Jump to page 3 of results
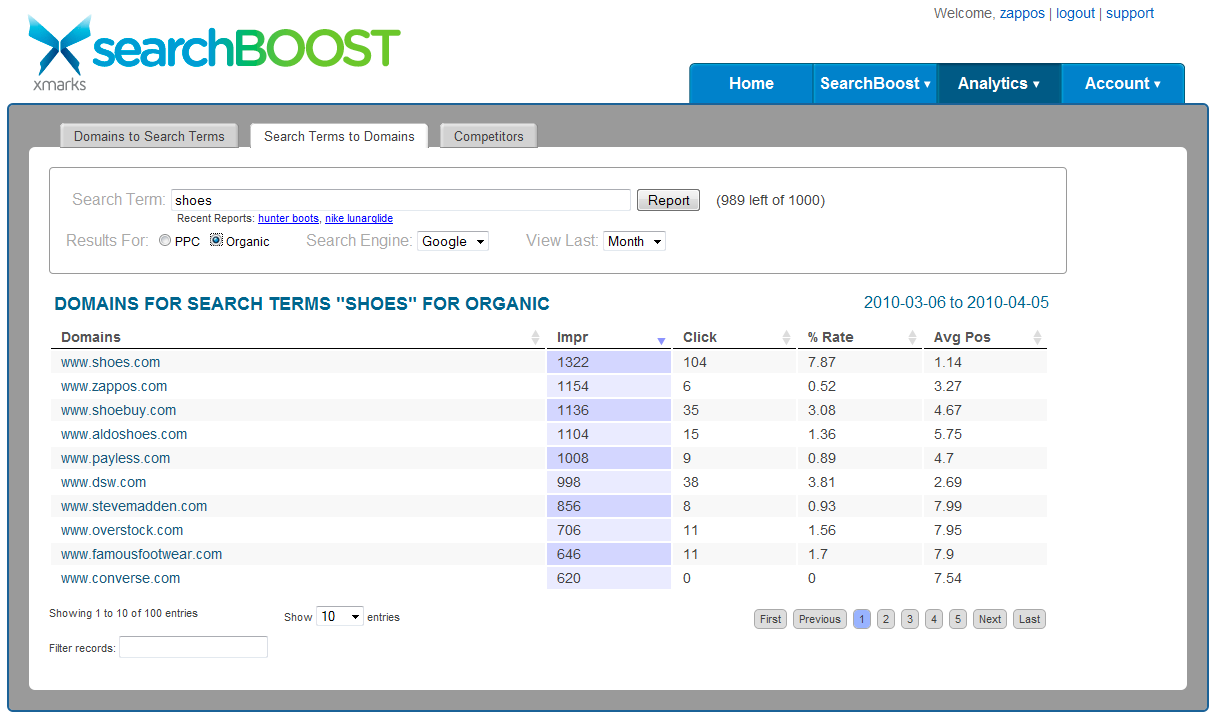Screen dimensions: 1219x719 click(x=909, y=619)
